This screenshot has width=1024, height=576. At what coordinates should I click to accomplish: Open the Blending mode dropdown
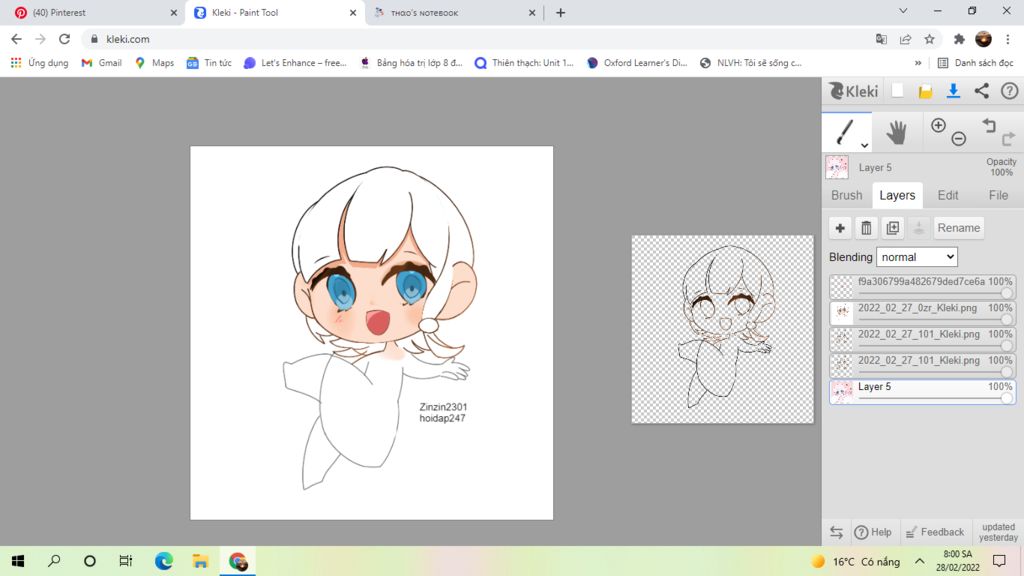pyautogui.click(x=916, y=257)
